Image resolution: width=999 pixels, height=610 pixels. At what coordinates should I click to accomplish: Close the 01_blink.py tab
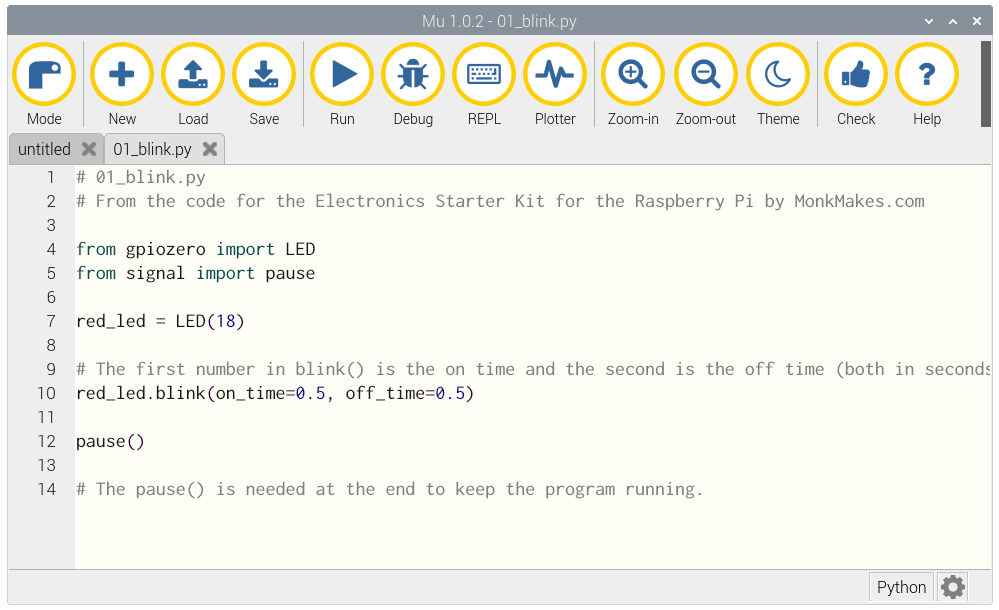coord(210,149)
